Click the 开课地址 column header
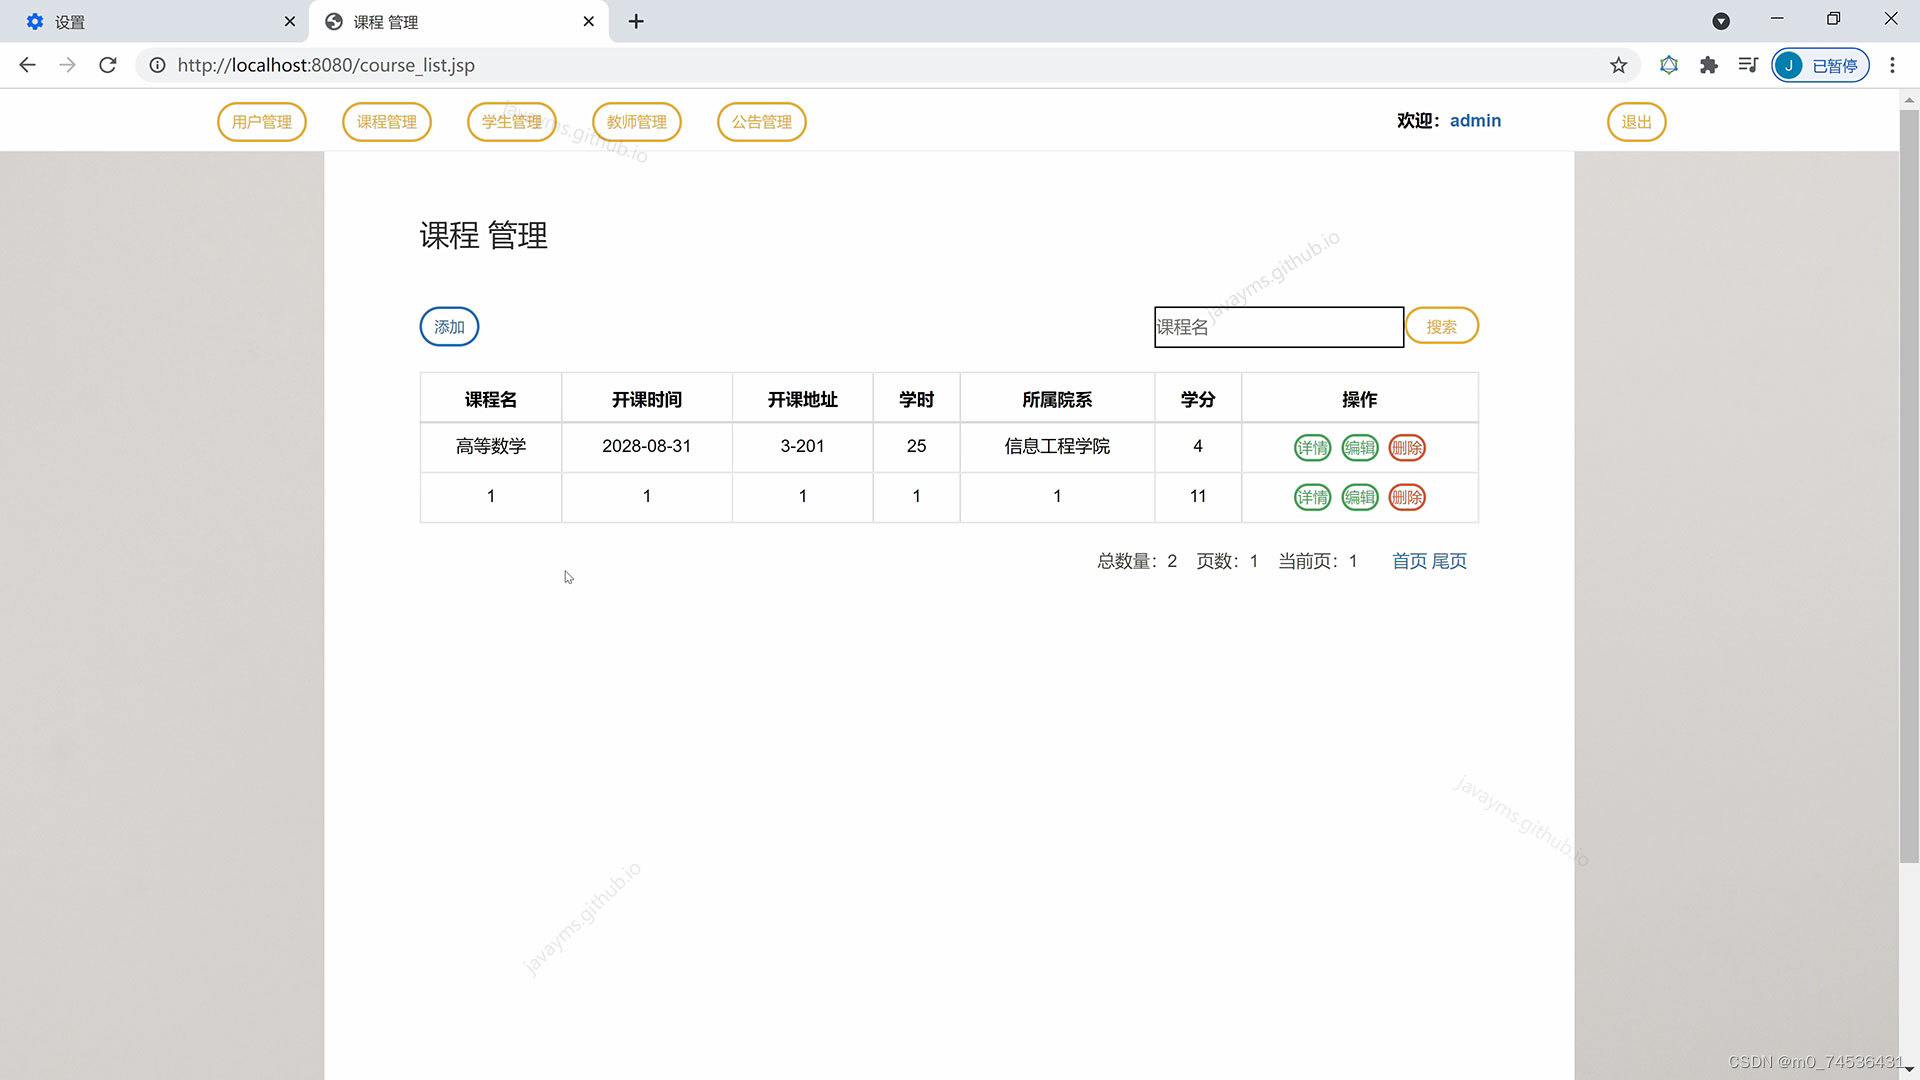The image size is (1920, 1080). click(803, 399)
